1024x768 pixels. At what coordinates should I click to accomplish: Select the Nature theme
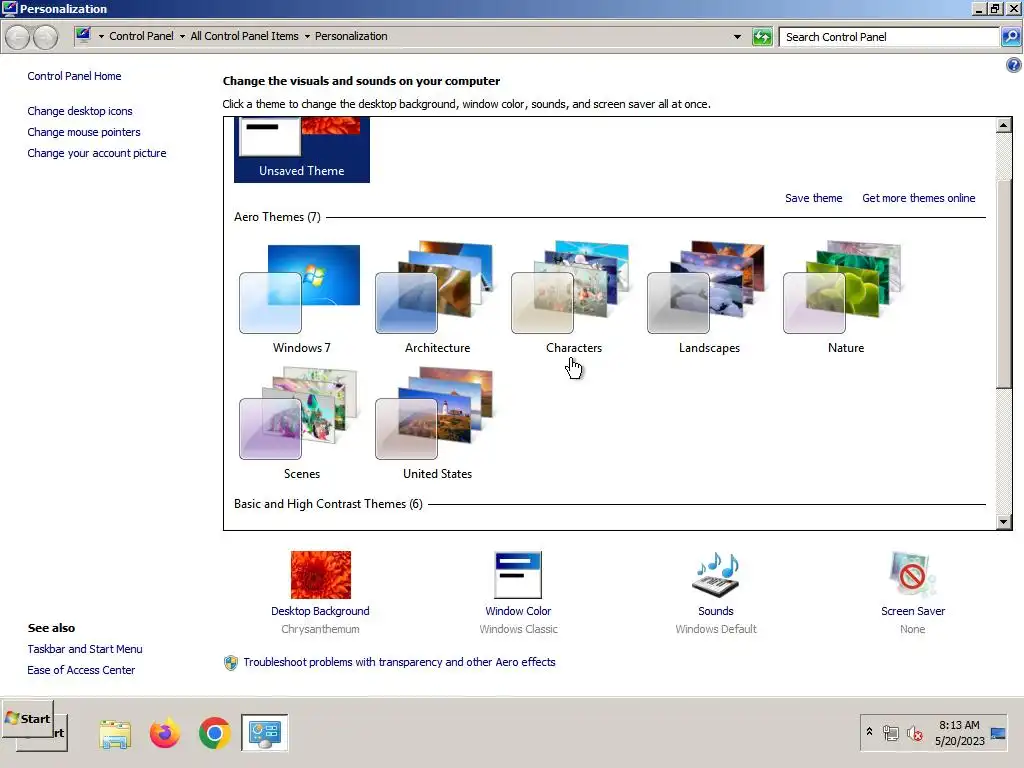click(845, 299)
